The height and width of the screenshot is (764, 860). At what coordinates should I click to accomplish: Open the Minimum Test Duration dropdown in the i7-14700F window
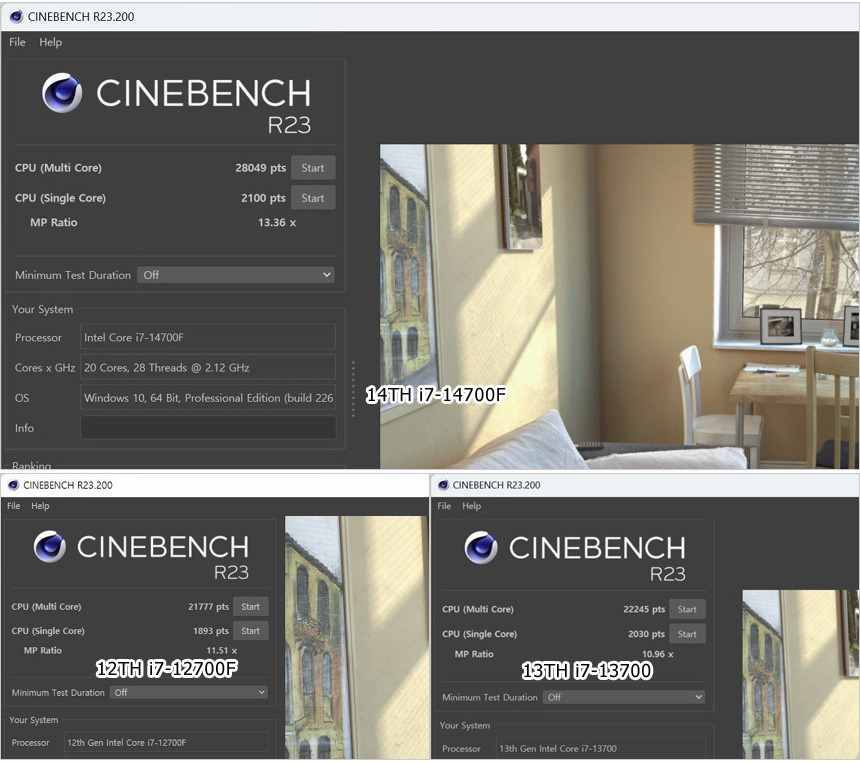tap(236, 275)
